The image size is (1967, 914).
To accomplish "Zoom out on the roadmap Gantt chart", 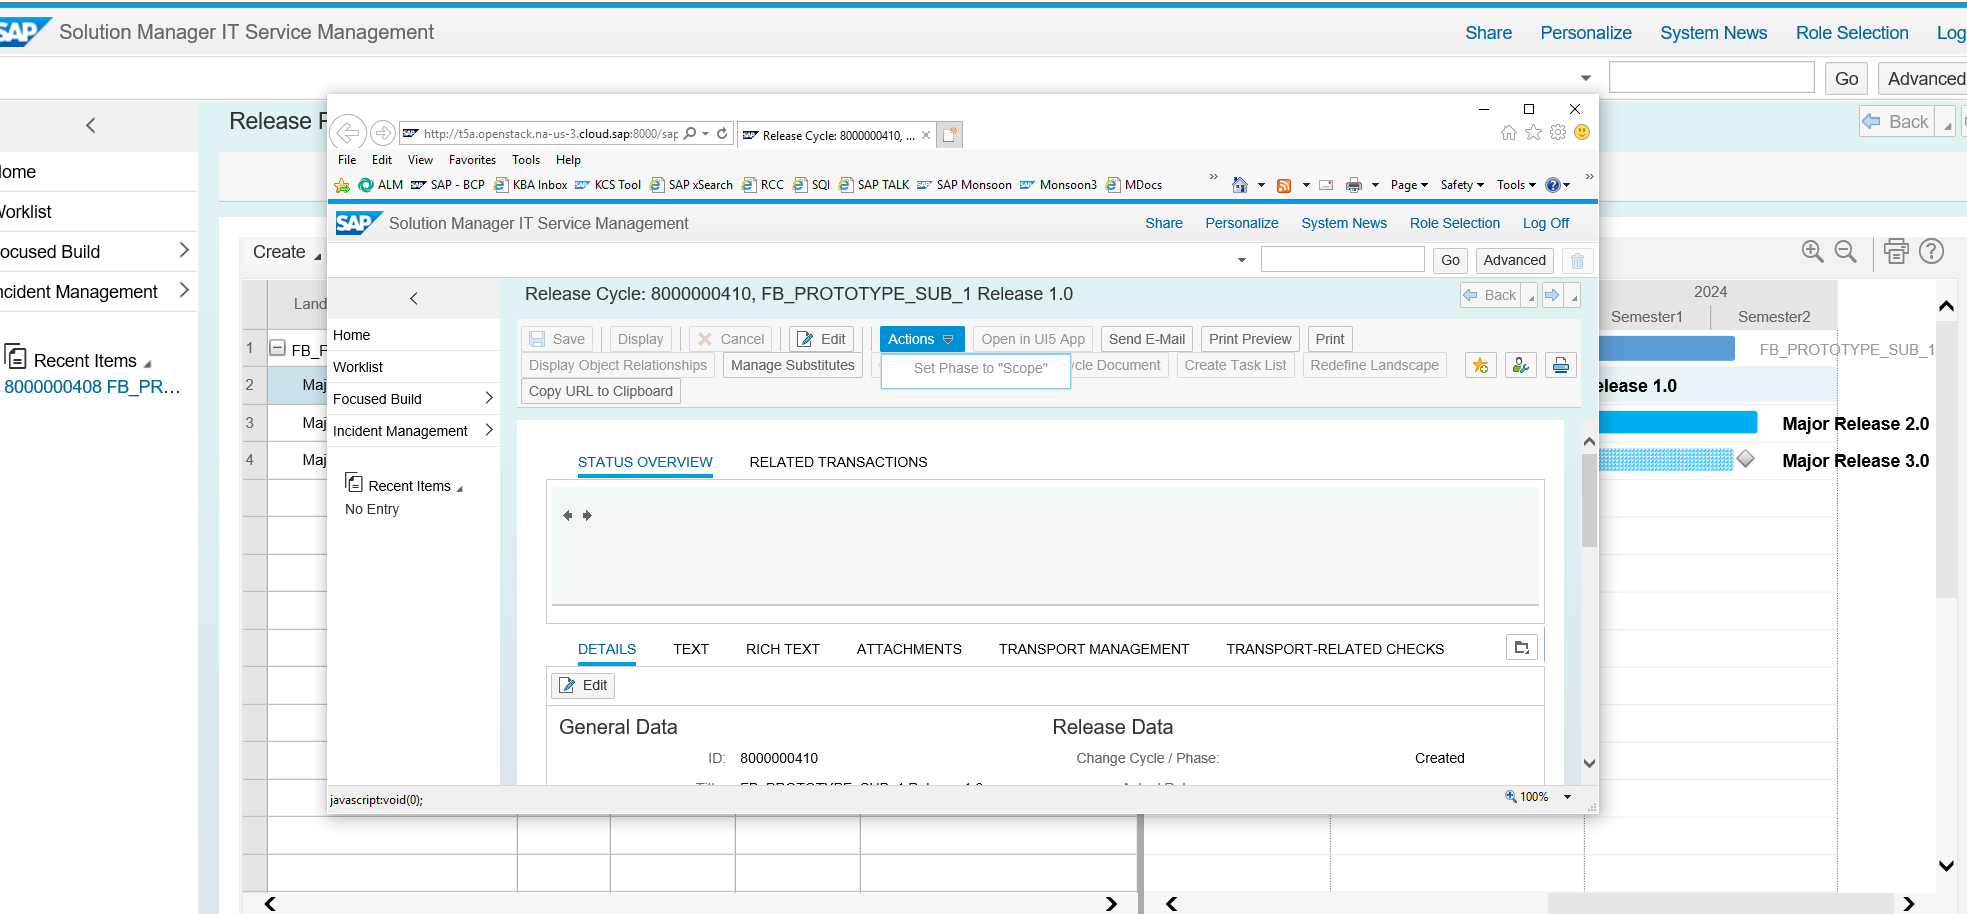I will [1846, 251].
